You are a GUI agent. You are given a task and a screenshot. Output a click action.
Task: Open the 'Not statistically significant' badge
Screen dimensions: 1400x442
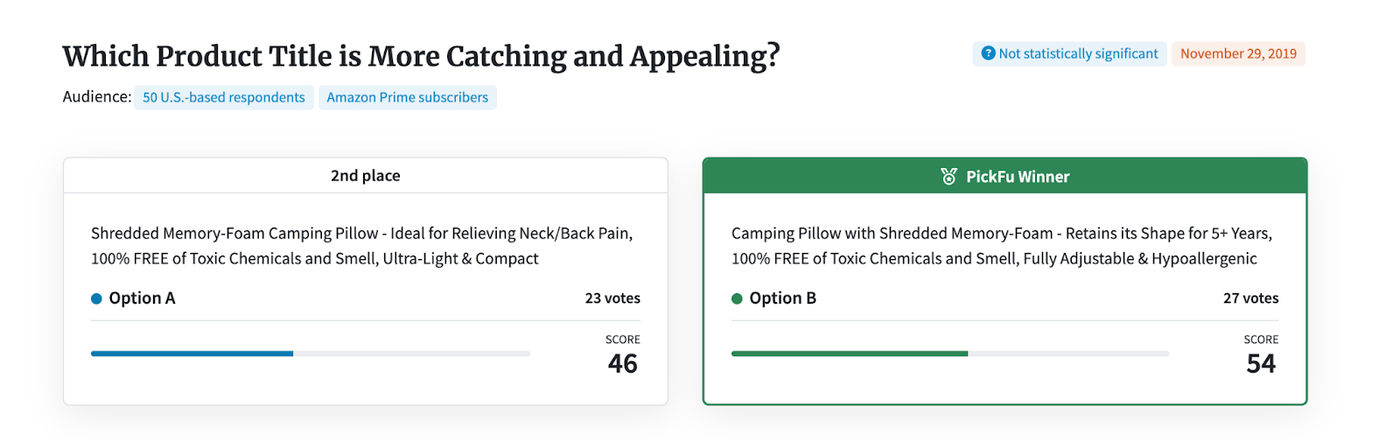coord(1069,54)
